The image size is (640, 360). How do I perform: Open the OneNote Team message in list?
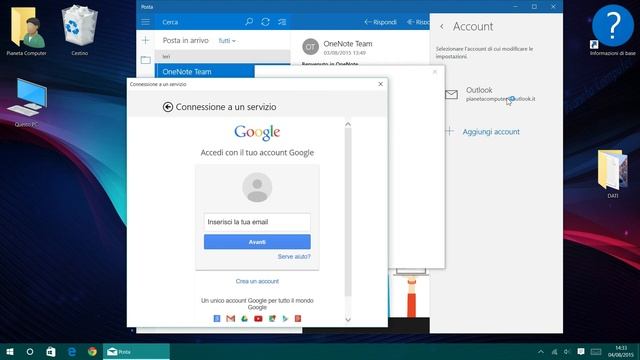click(204, 71)
